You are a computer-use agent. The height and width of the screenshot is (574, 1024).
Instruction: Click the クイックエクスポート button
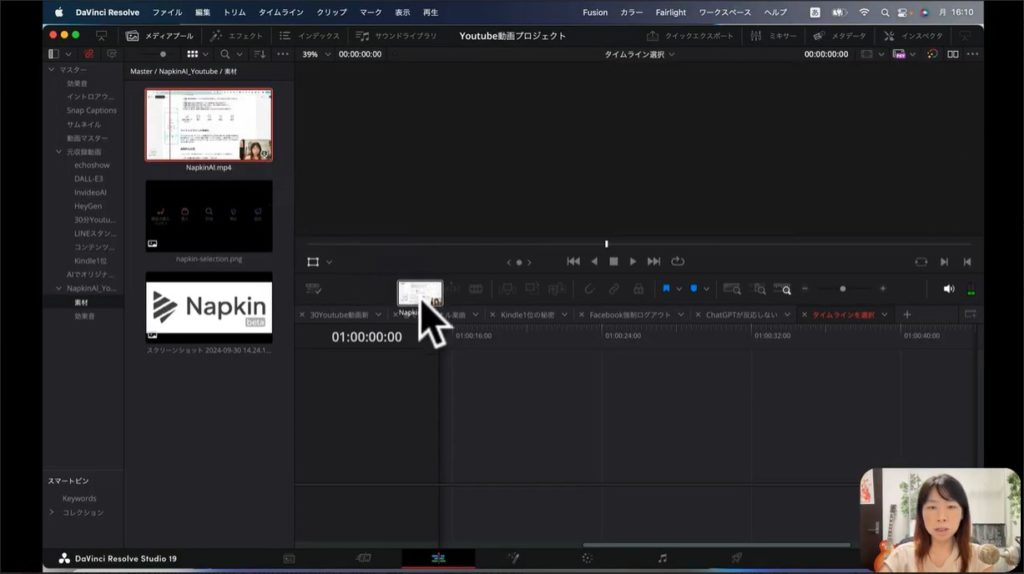pyautogui.click(x=690, y=36)
